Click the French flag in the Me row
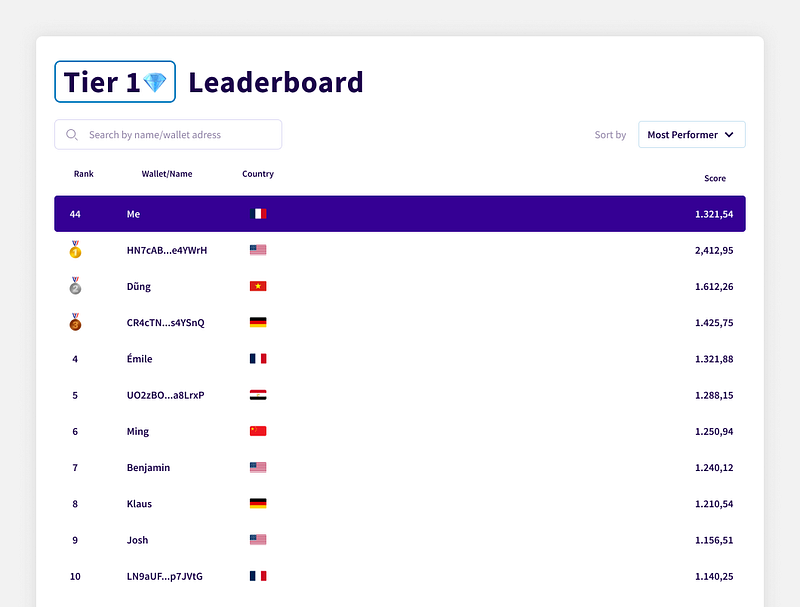The height and width of the screenshot is (607, 800). click(x=258, y=214)
